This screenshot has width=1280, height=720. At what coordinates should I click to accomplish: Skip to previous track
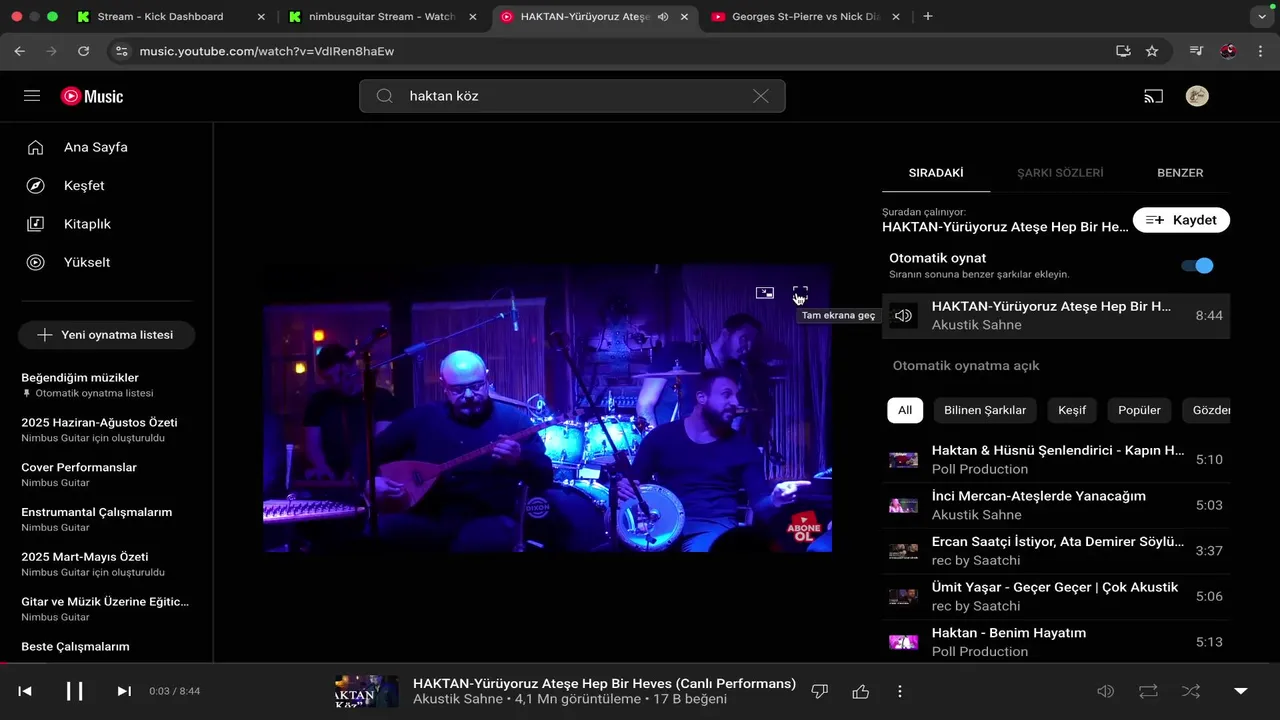pos(25,691)
